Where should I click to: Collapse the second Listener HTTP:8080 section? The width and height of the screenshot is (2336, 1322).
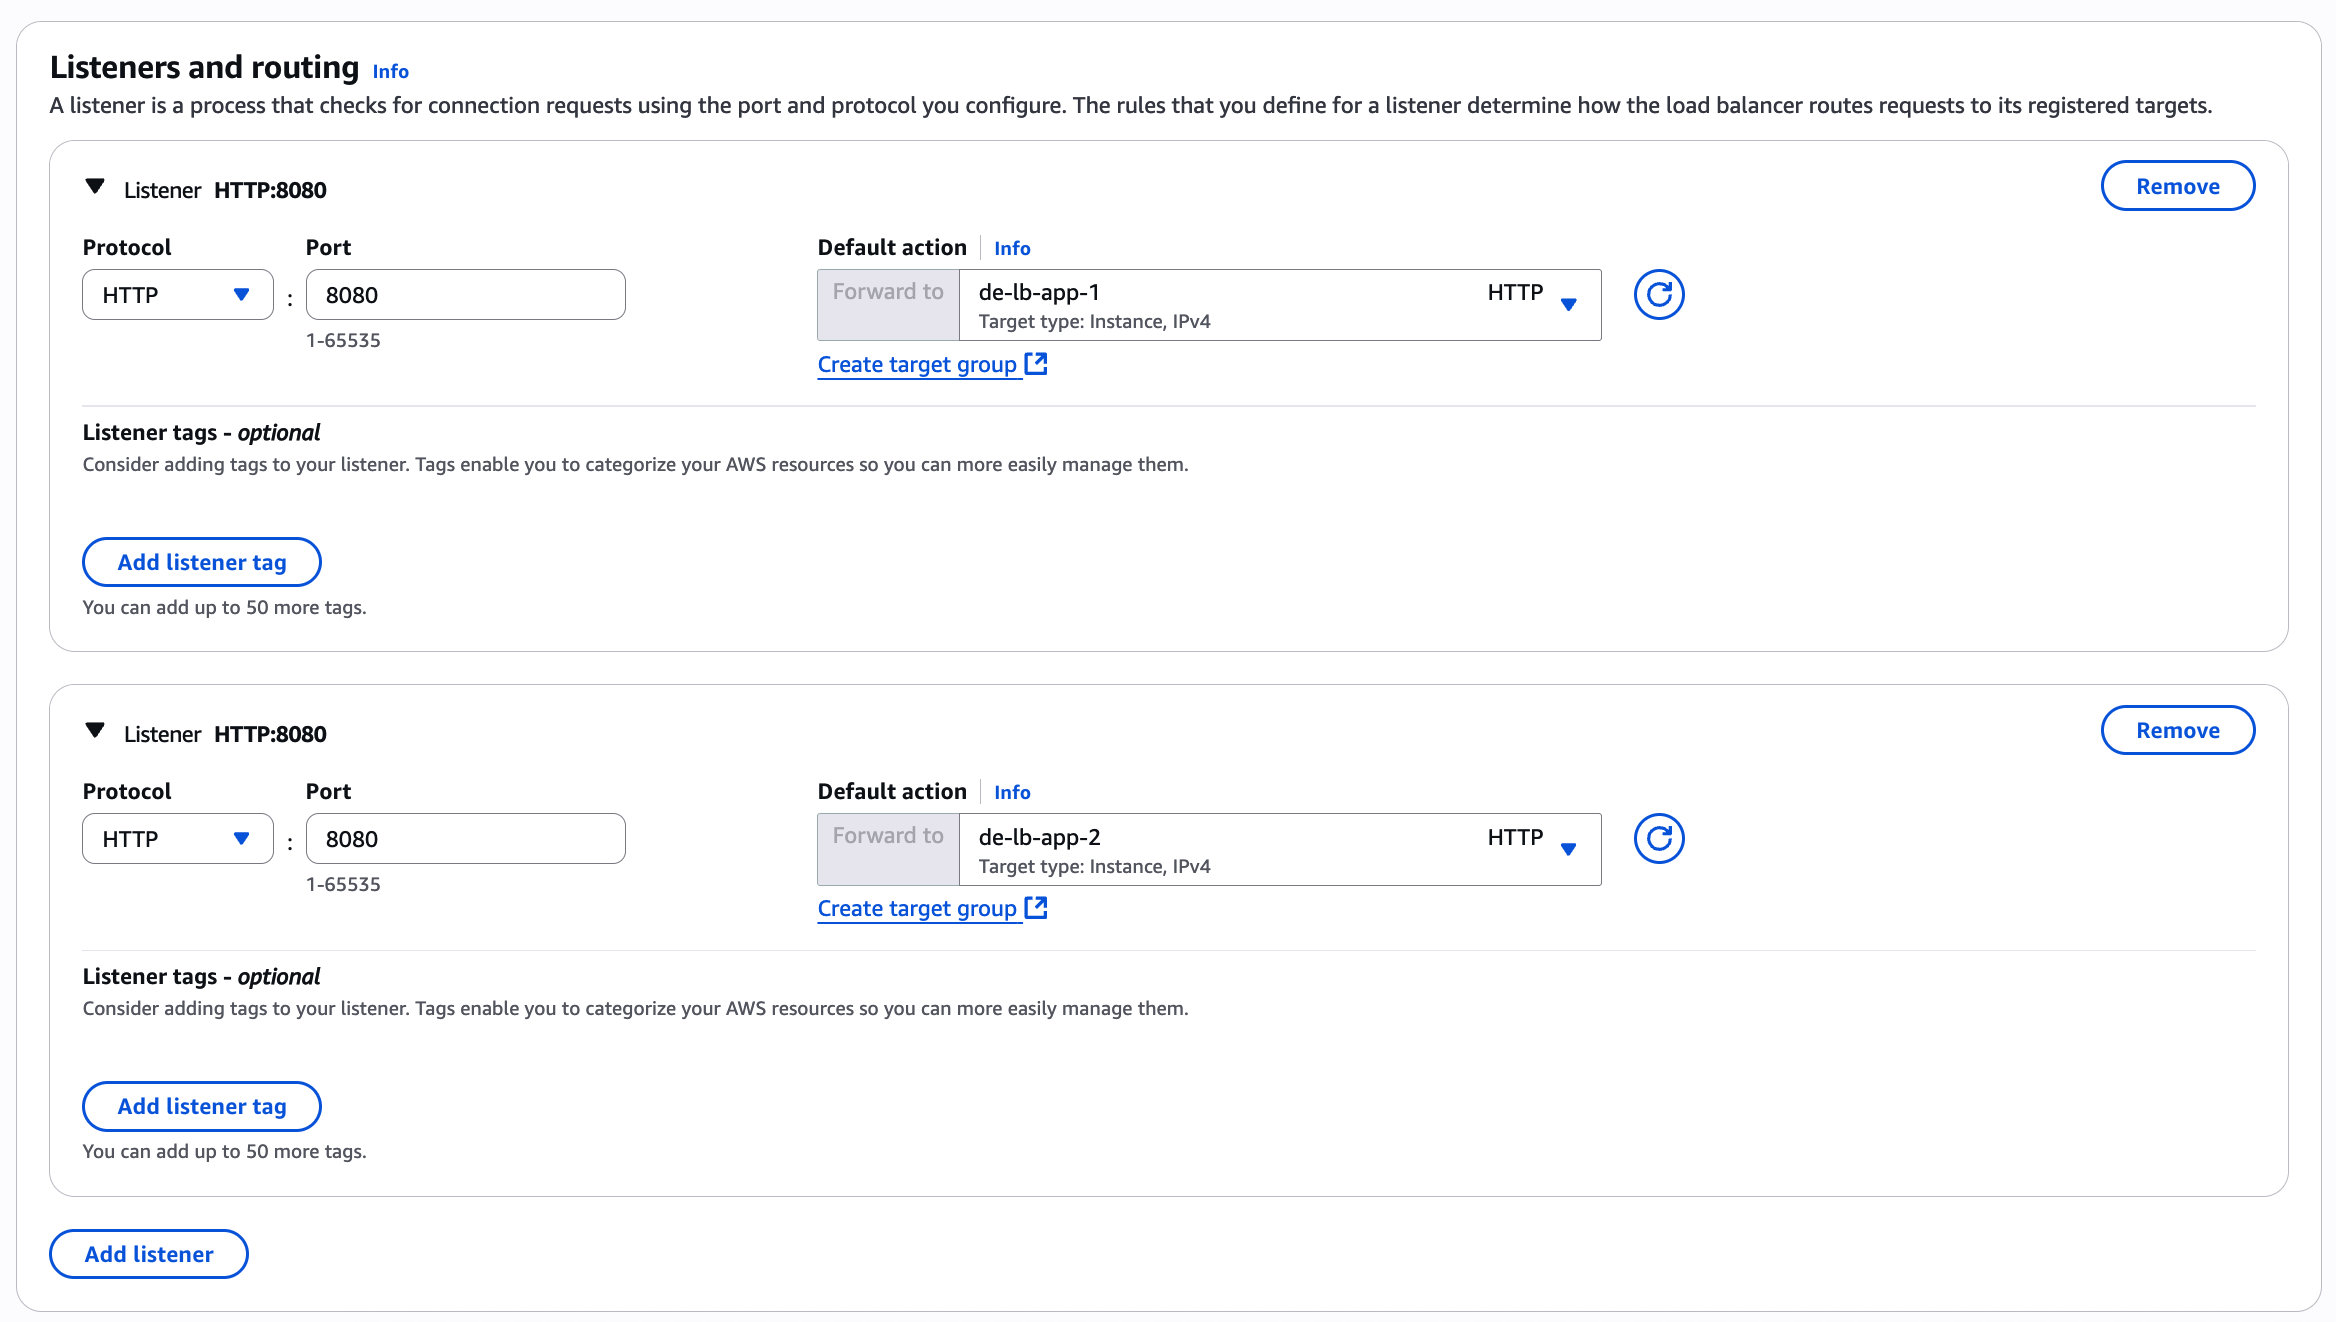coord(95,731)
